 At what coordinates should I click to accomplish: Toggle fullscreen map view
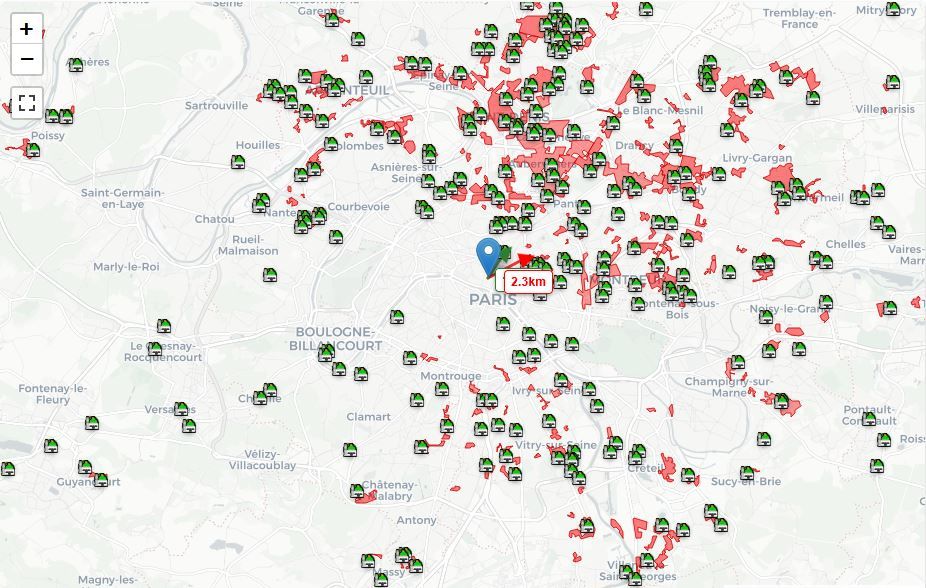click(x=27, y=103)
